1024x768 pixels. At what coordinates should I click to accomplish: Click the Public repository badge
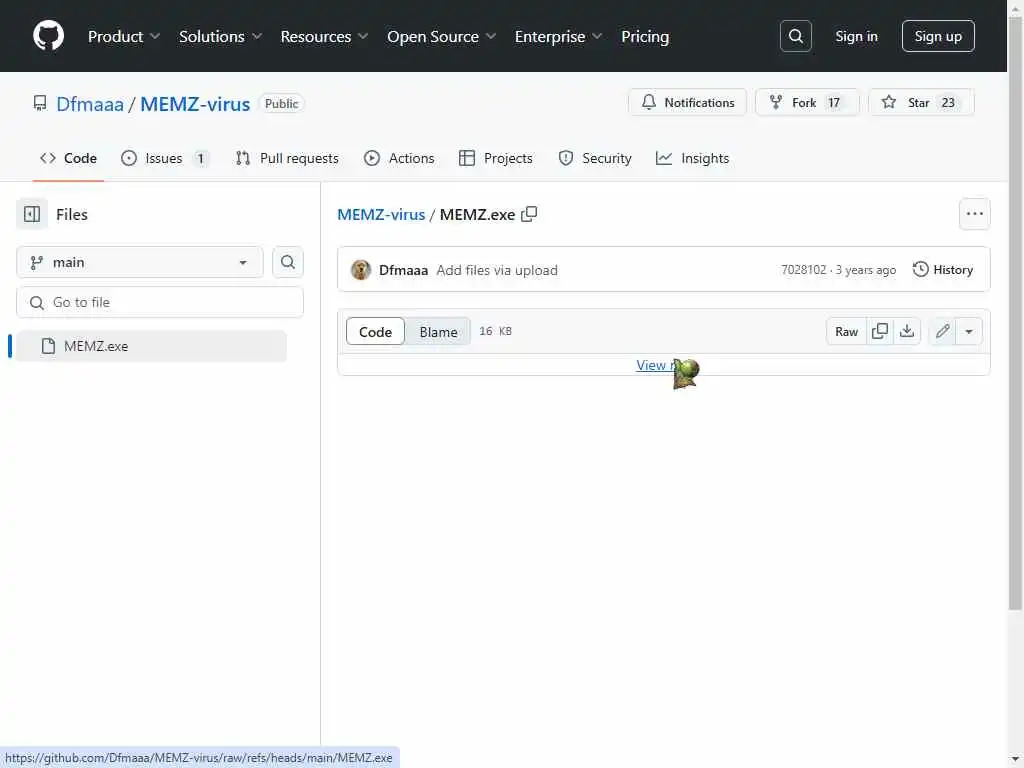tap(281, 104)
